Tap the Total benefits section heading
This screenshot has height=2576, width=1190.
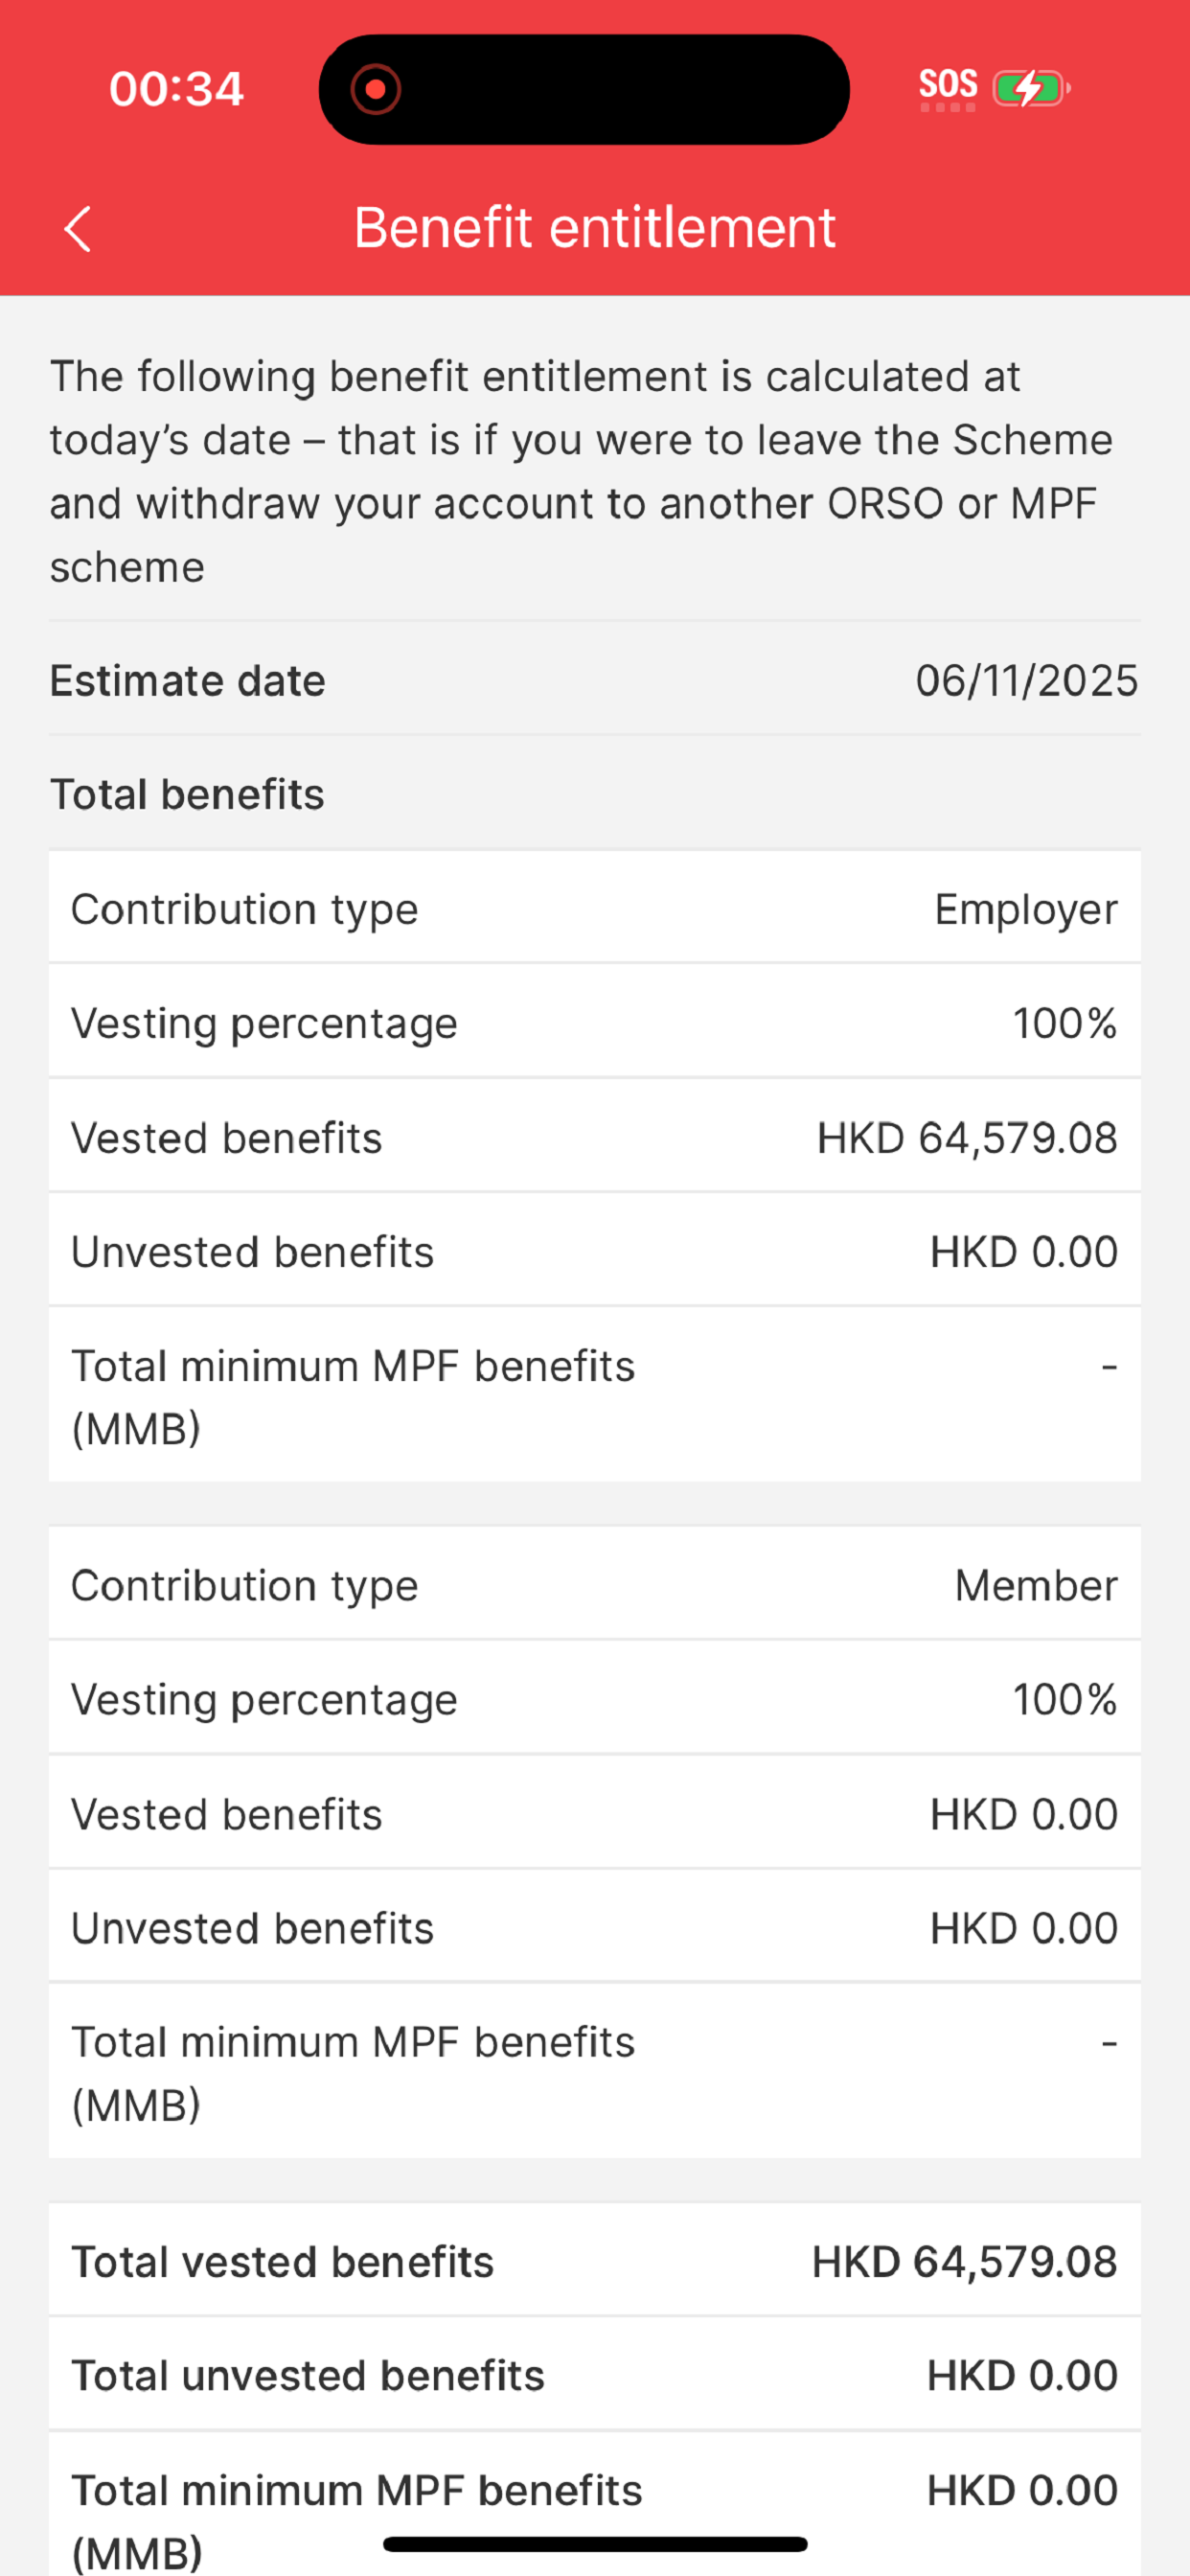(187, 794)
